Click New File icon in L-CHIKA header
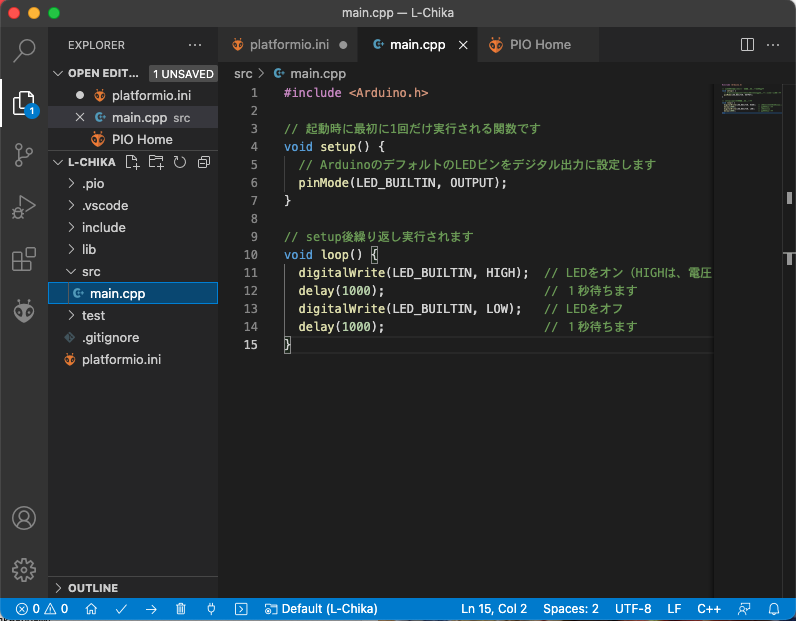796x621 pixels. point(132,162)
